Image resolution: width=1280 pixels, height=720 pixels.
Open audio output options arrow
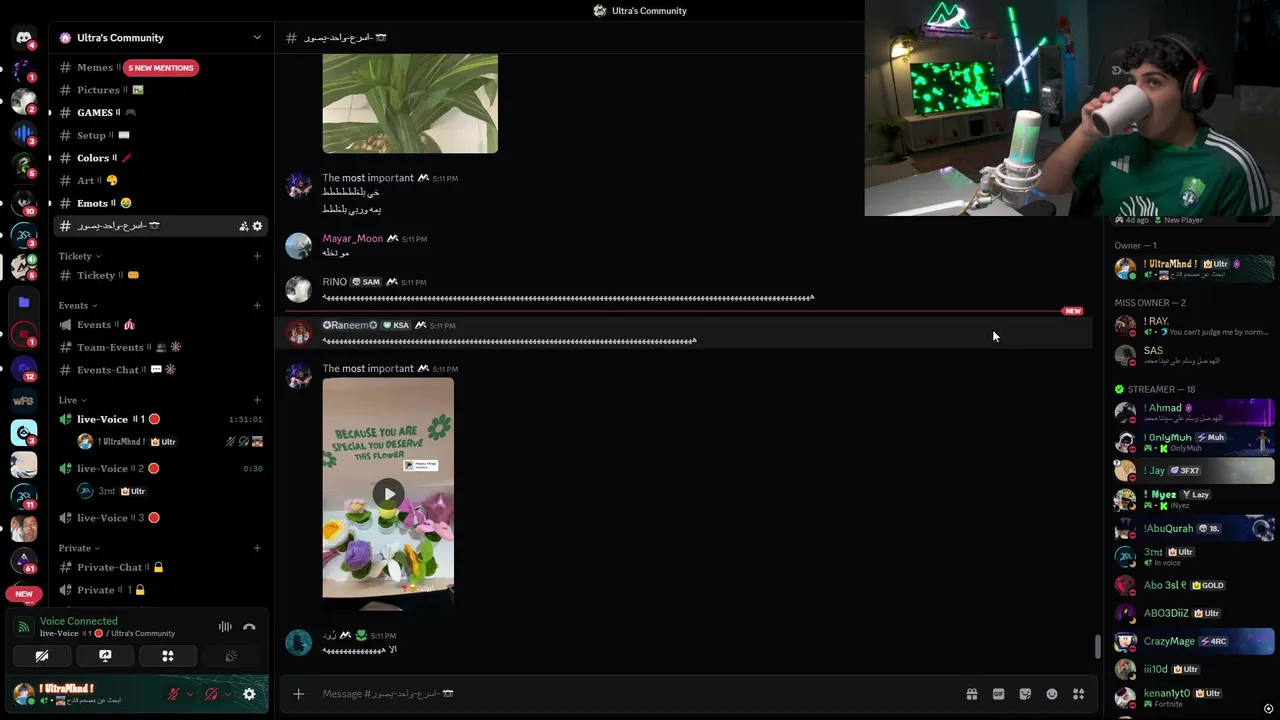coord(228,694)
